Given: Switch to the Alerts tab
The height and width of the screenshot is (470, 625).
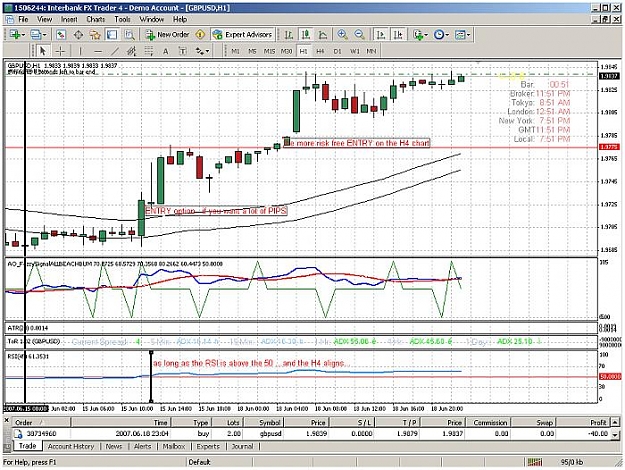Looking at the screenshot, I should [x=142, y=446].
